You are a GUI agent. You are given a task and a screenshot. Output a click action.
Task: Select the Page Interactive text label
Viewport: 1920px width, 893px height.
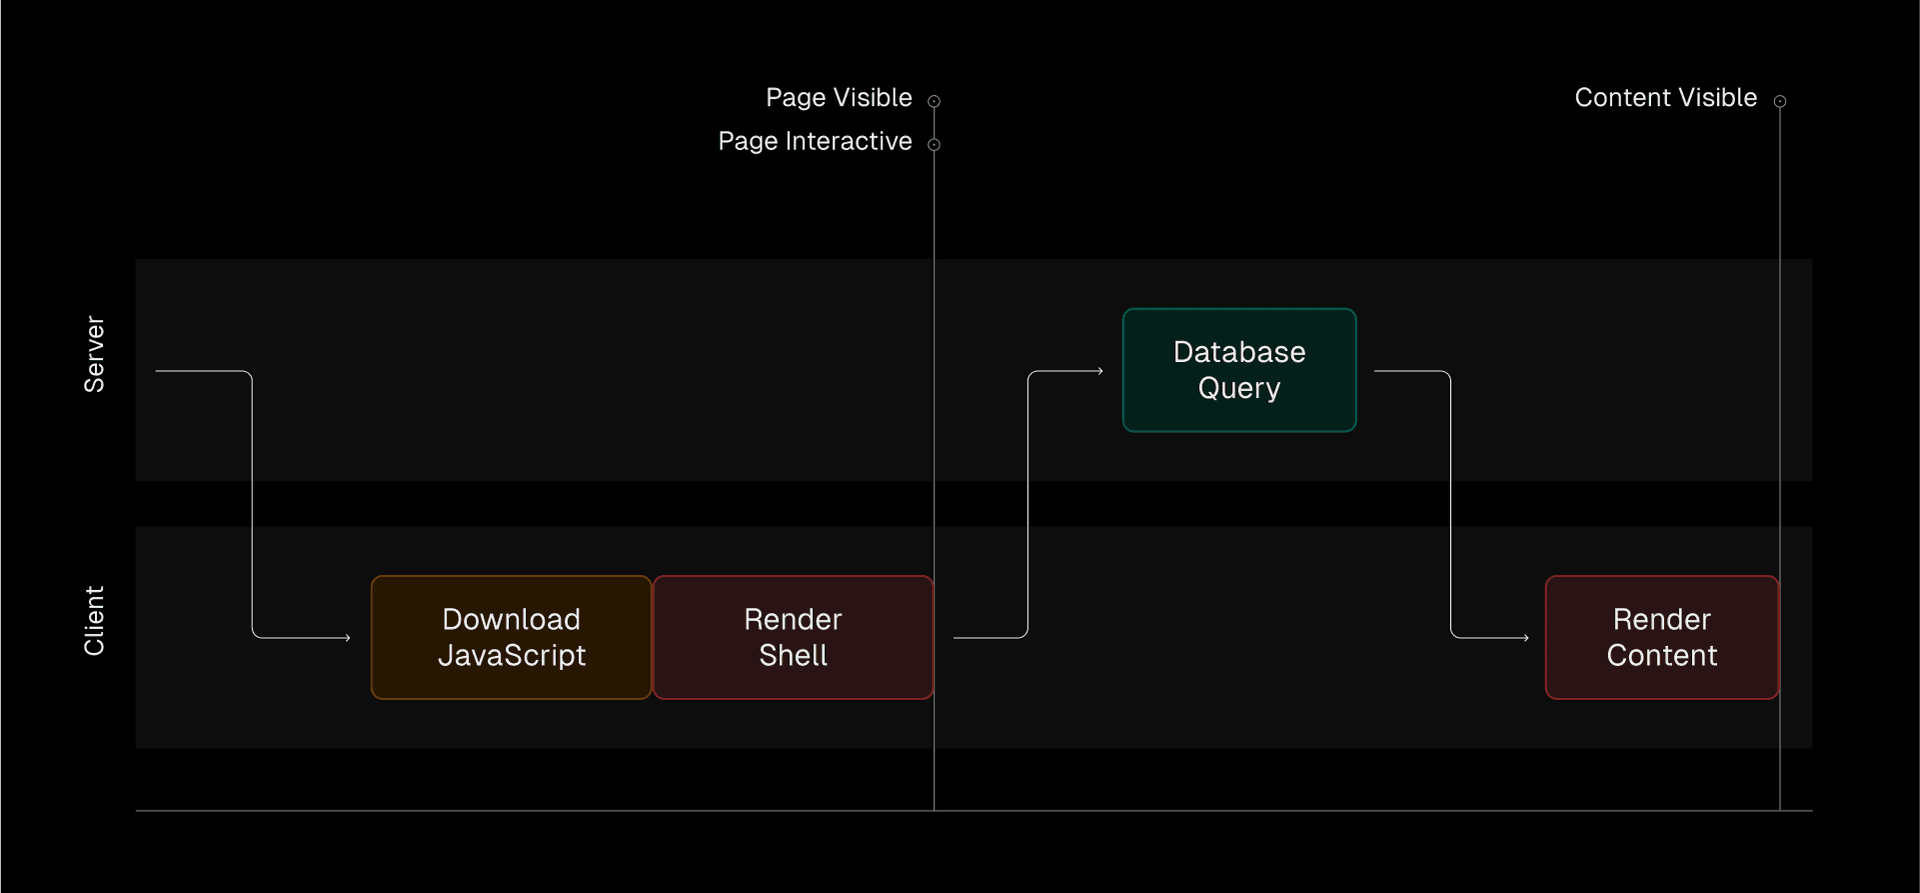click(814, 141)
